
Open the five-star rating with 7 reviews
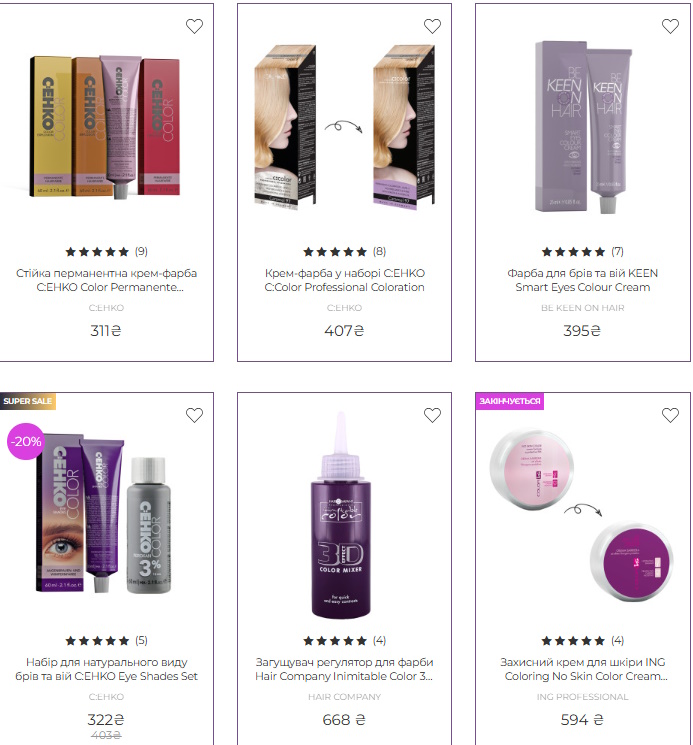click(x=582, y=251)
